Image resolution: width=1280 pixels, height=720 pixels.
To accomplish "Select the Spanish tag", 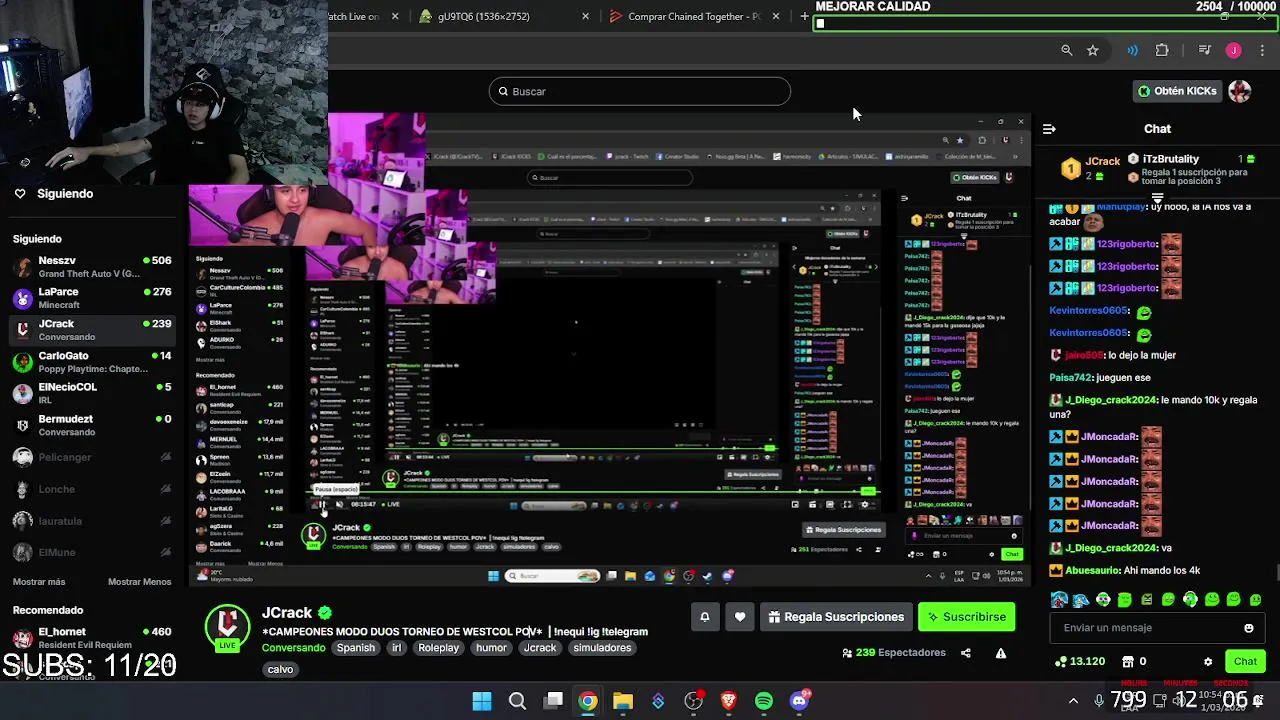I will tap(355, 648).
